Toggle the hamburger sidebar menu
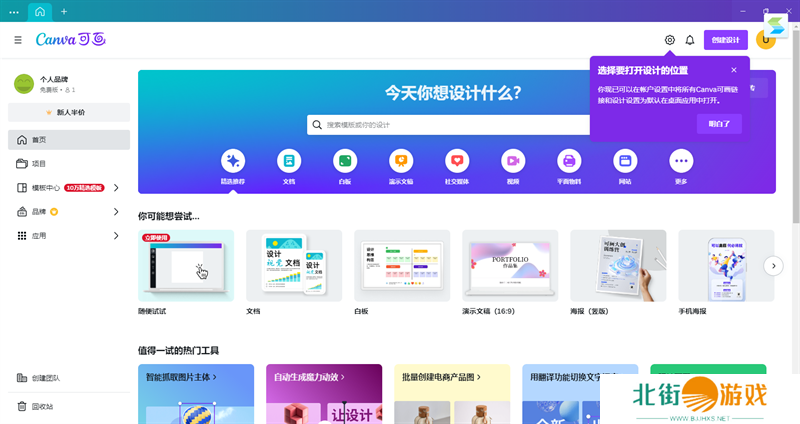The image size is (800, 424). [x=18, y=40]
